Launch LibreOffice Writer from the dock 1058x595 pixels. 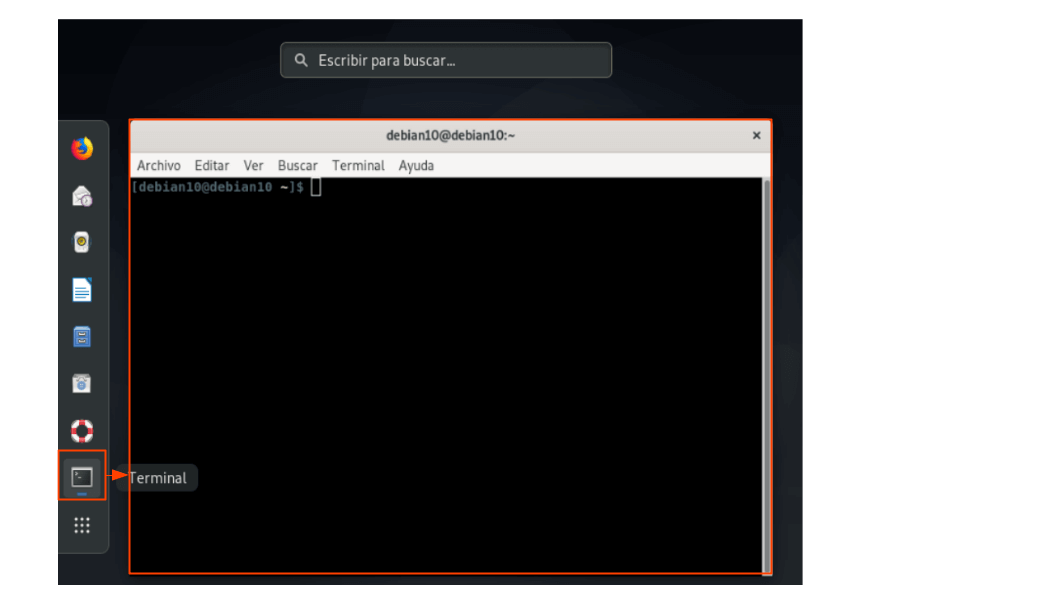pos(82,290)
